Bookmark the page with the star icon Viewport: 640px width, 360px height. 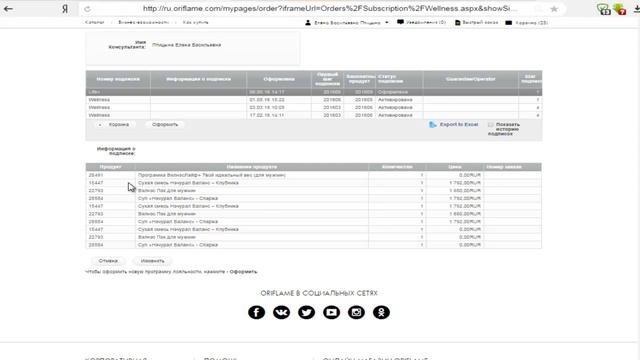point(554,9)
